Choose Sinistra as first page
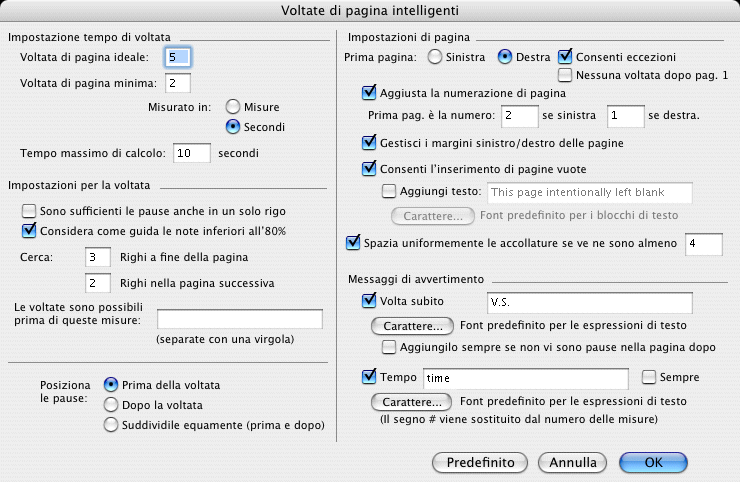Screen dimensions: 740x482 pos(435,57)
